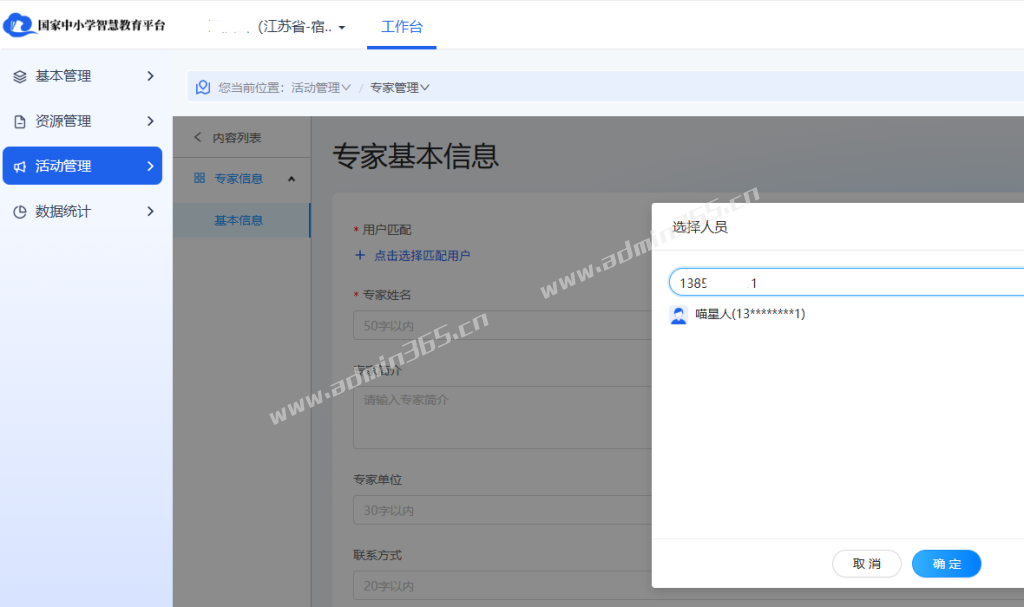This screenshot has width=1024, height=607.
Task: Click the 专家基本信息 heading
Action: 416,157
